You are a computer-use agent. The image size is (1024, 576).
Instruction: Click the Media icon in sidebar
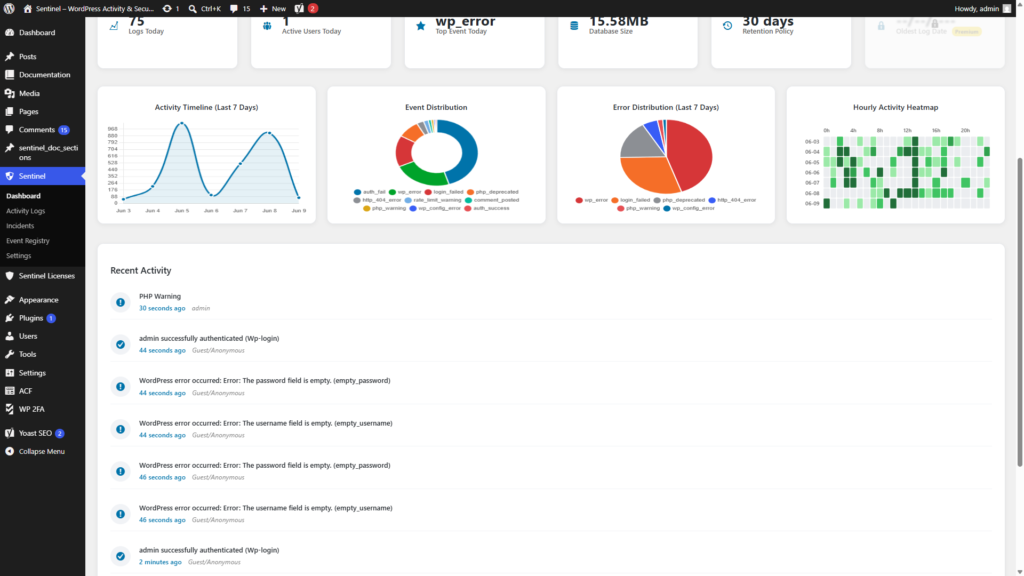click(9, 93)
